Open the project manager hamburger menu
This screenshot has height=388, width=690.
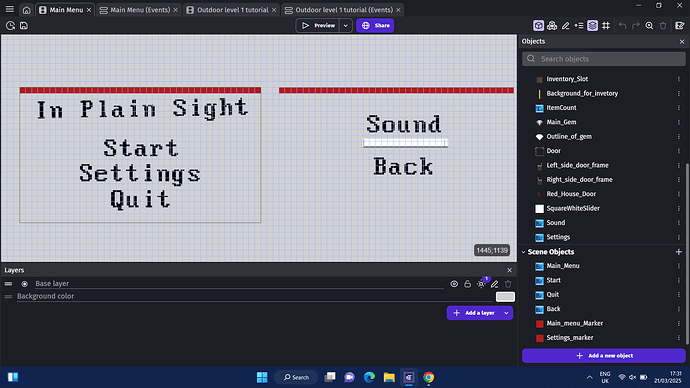[10, 9]
